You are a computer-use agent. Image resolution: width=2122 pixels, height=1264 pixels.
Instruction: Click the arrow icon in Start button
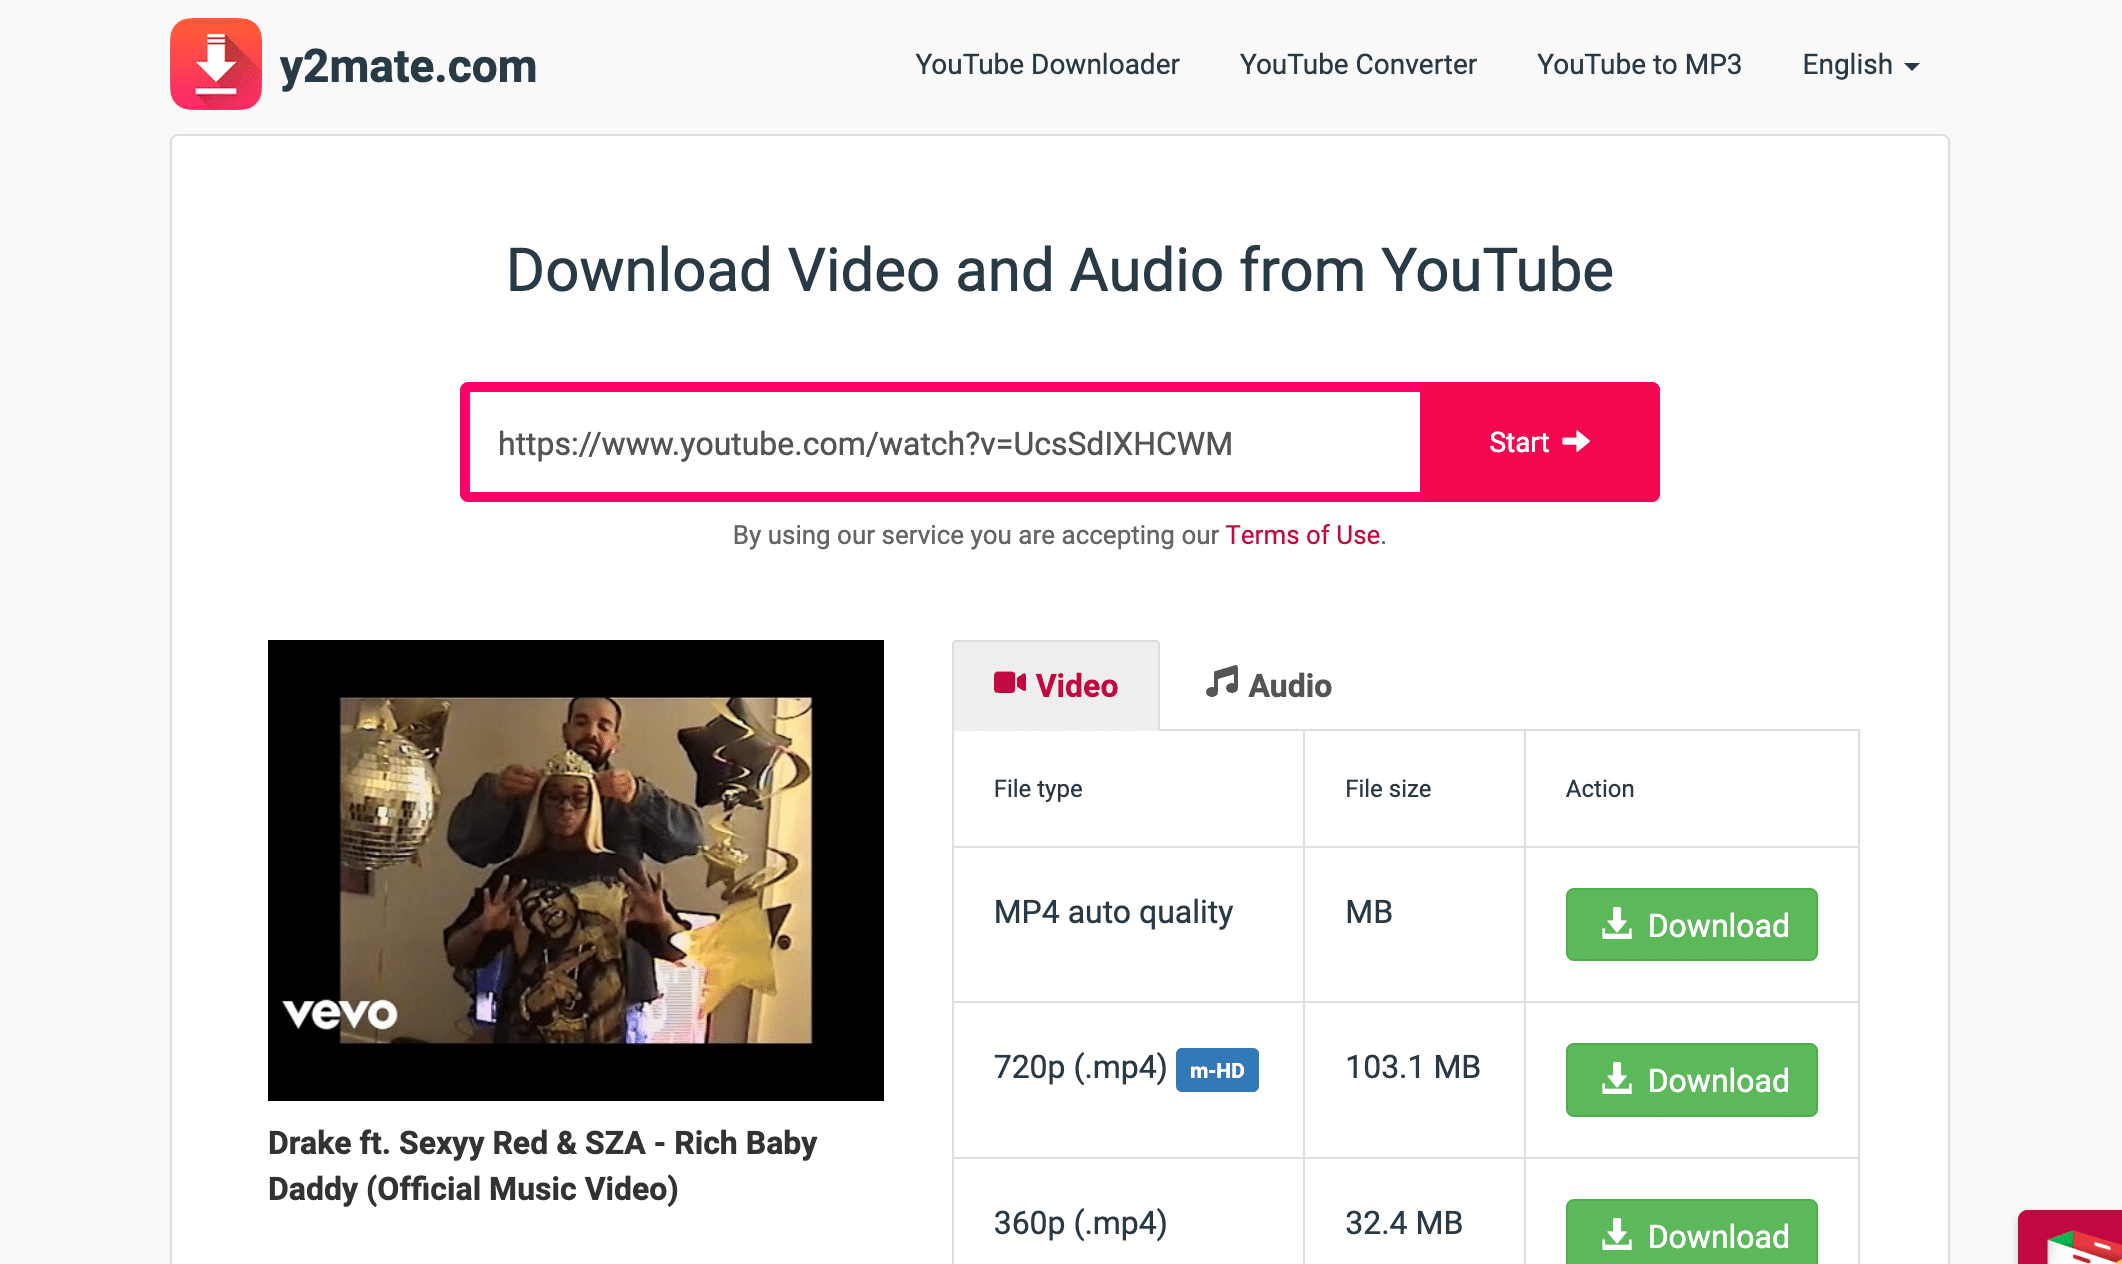pyautogui.click(x=1576, y=441)
